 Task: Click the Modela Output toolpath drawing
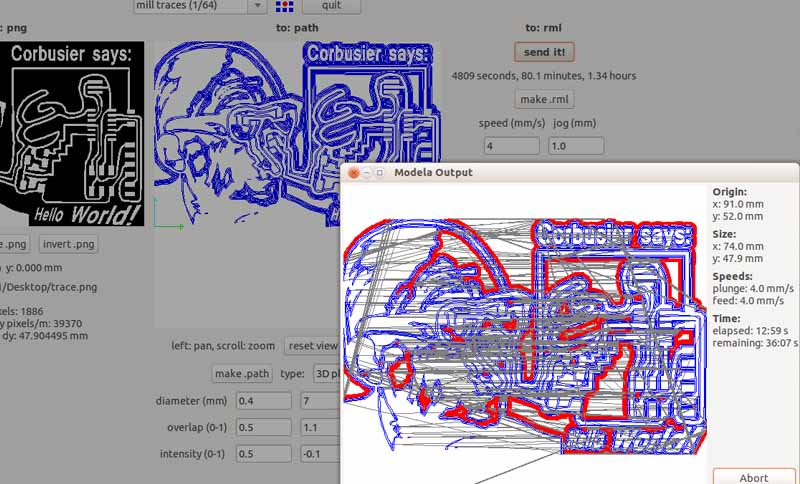526,337
